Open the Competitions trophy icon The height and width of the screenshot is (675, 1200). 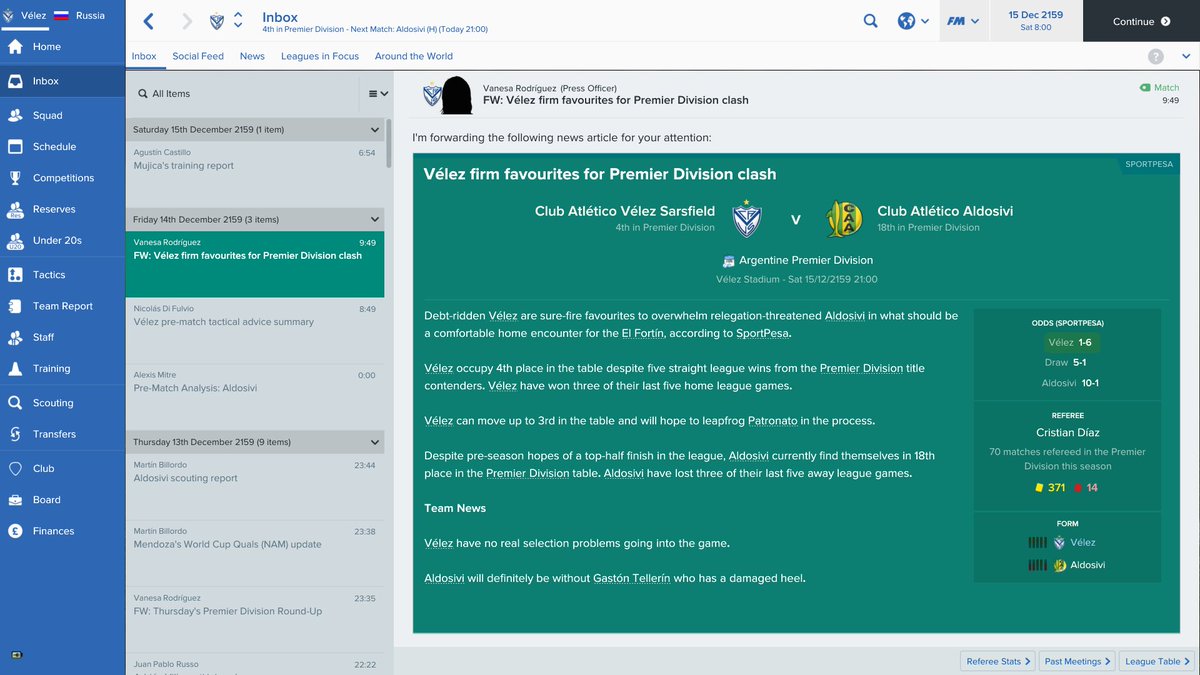pos(15,178)
